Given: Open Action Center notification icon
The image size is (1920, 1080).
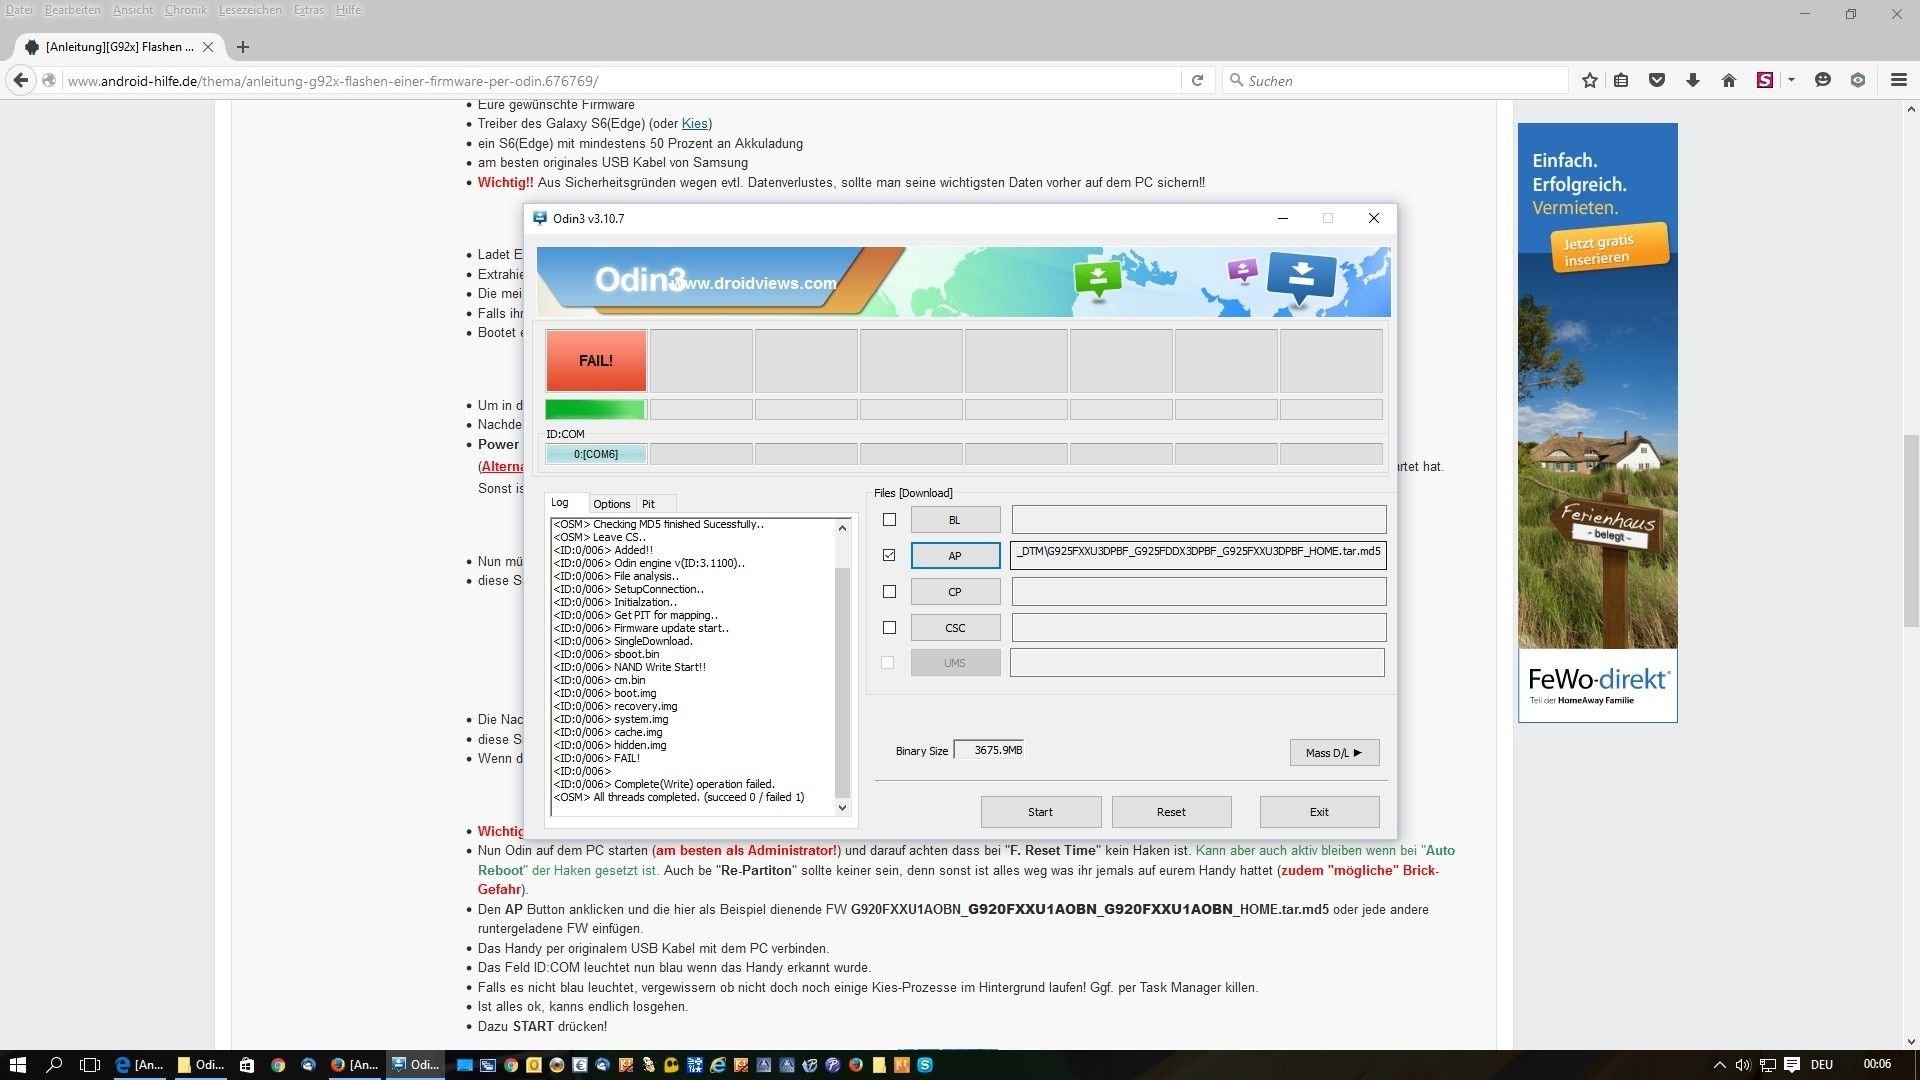Looking at the screenshot, I should (x=1792, y=1065).
